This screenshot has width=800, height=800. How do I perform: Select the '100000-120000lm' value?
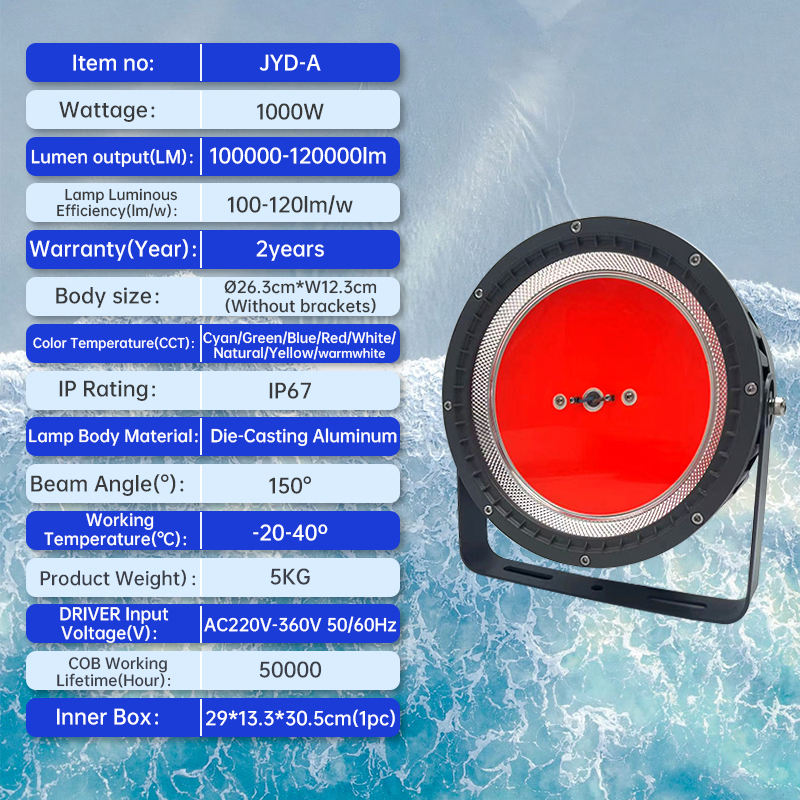[x=298, y=156]
